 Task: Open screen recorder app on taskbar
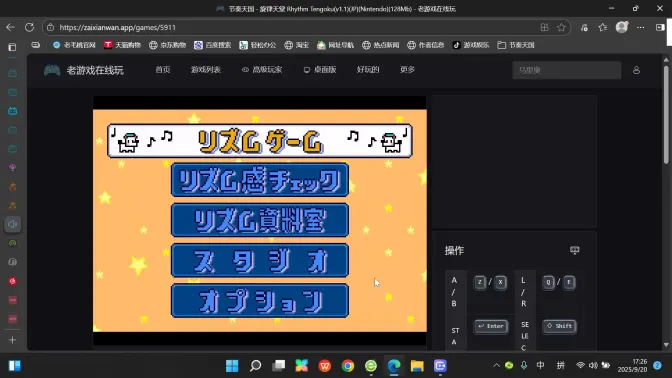coord(440,366)
